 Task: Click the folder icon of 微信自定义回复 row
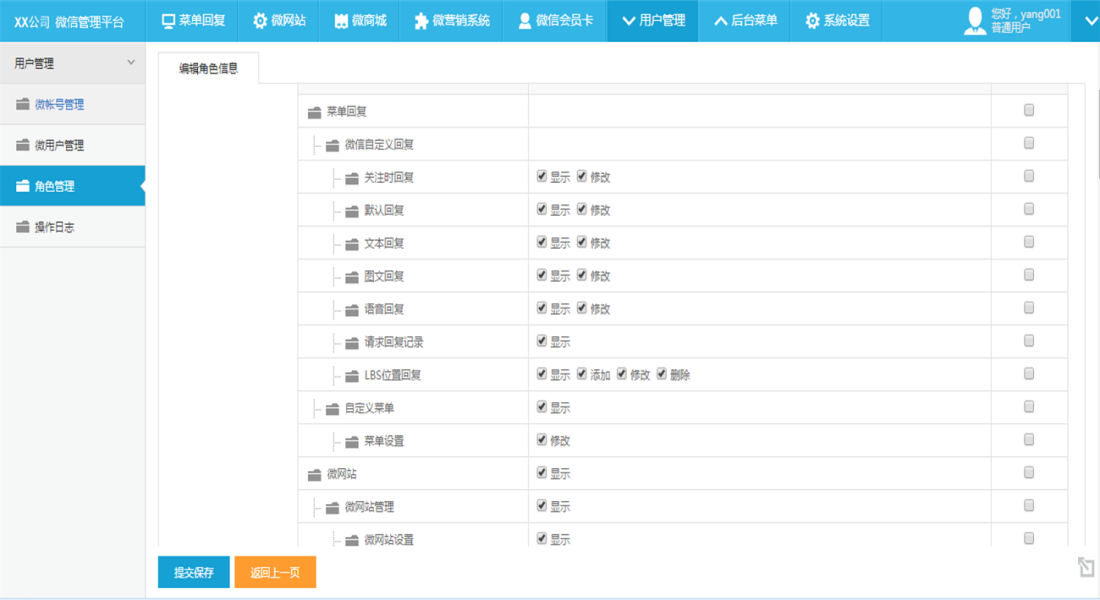pos(333,145)
